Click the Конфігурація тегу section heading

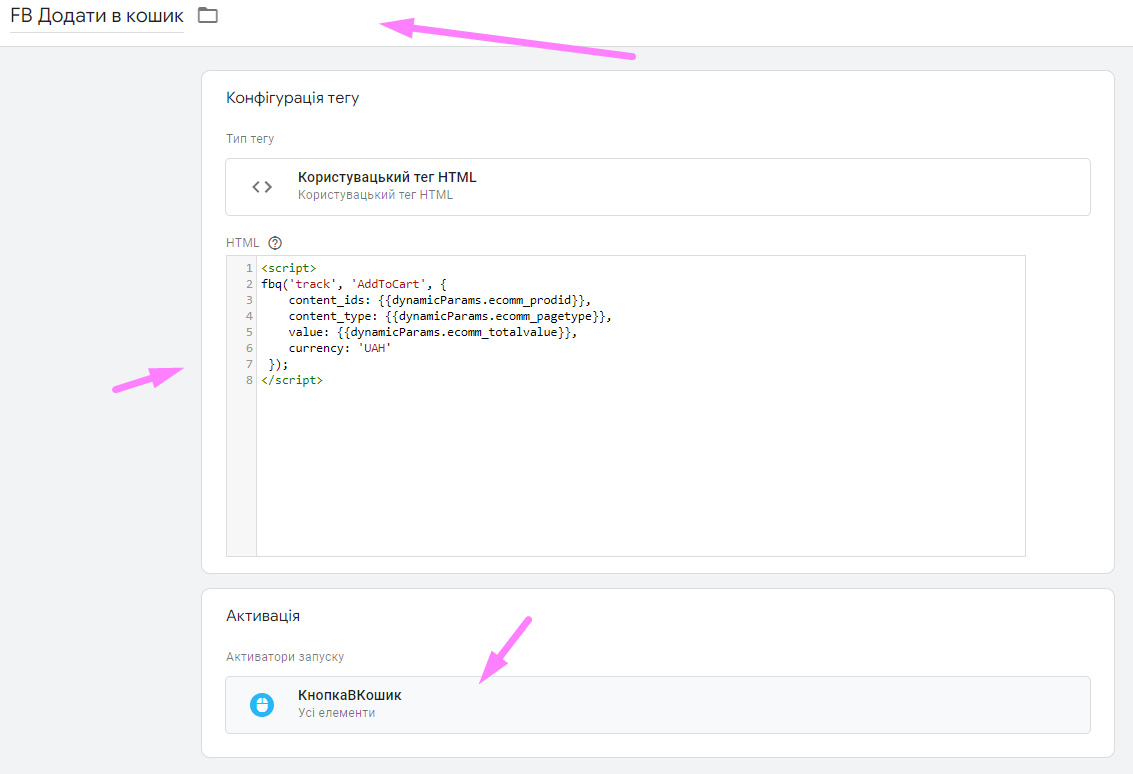(x=292, y=98)
